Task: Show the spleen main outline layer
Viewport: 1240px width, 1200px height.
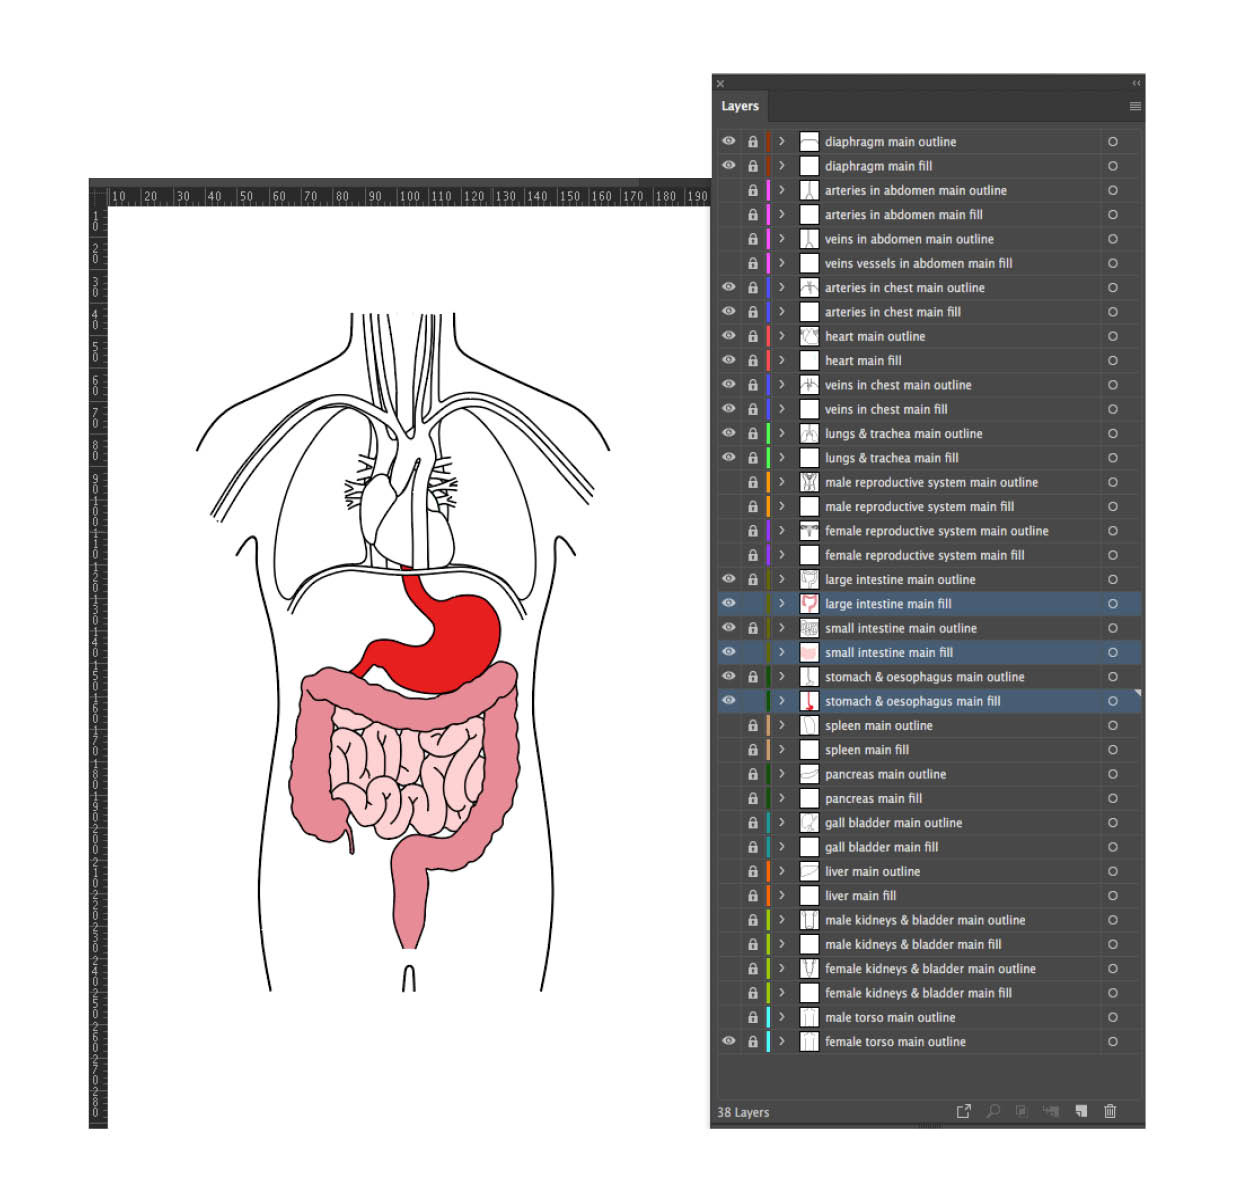Action: click(729, 725)
